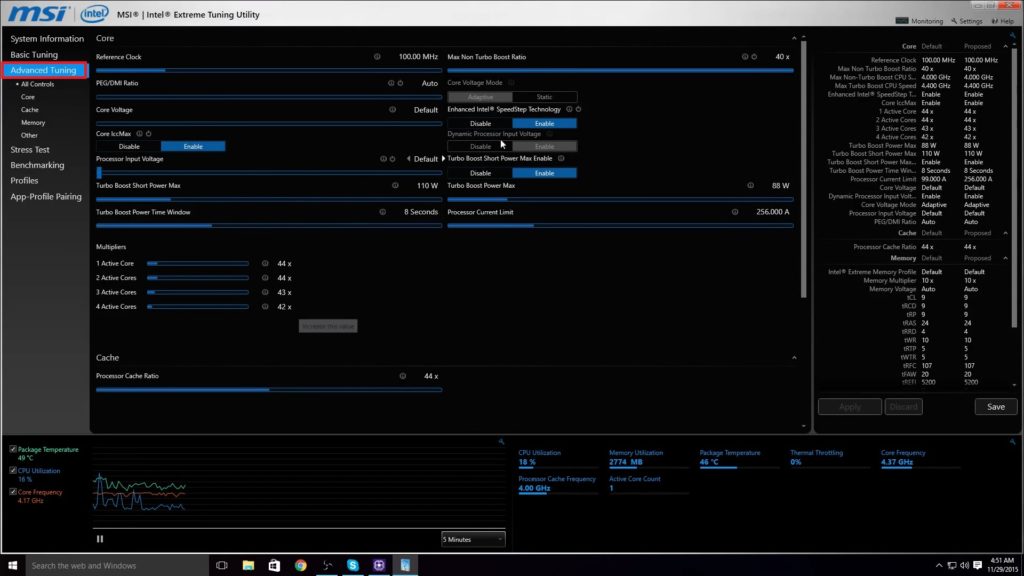Collapse the Cache group in the summary panel

point(1006,233)
